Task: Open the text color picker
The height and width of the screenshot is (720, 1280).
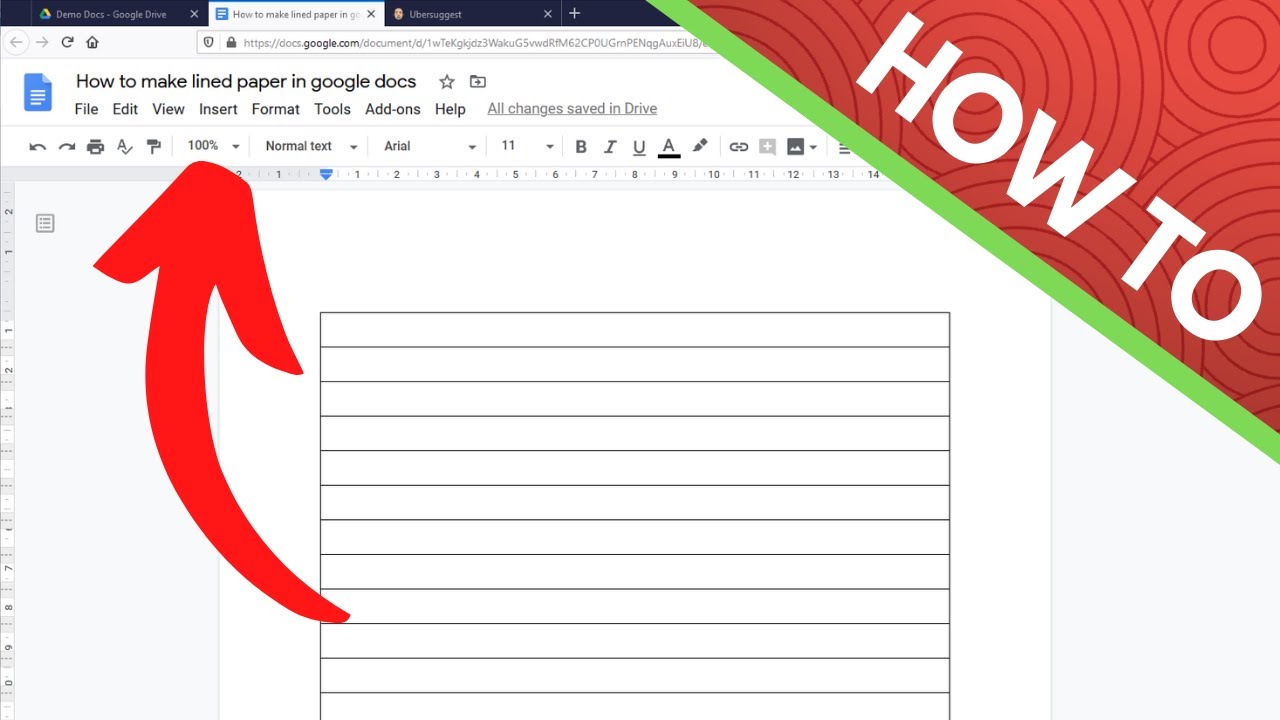Action: point(668,146)
